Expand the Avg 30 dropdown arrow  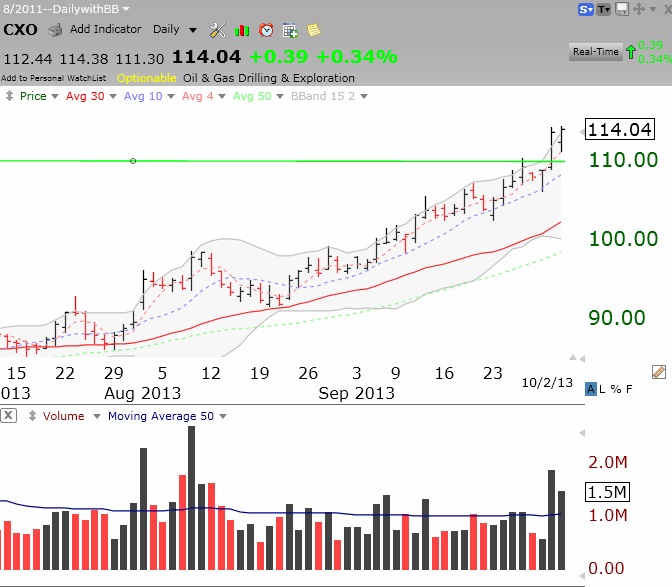[x=113, y=96]
